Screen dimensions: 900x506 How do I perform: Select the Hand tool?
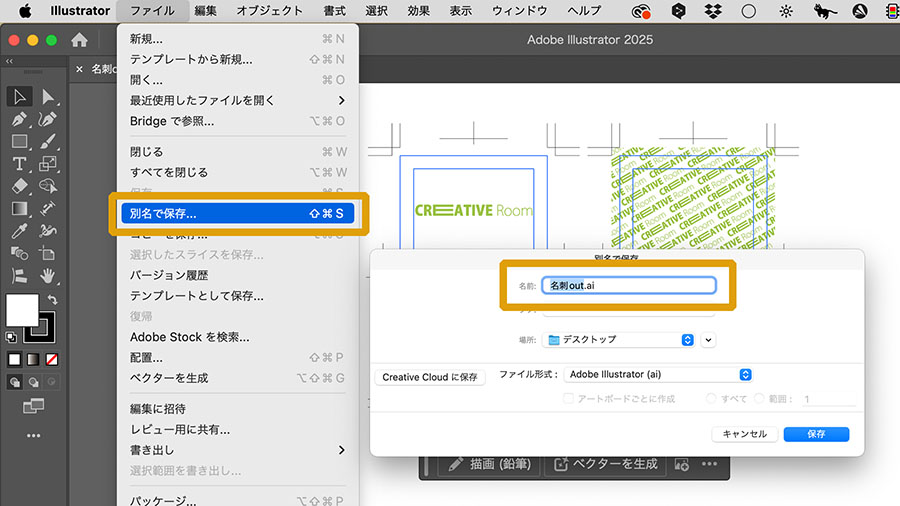pos(48,276)
